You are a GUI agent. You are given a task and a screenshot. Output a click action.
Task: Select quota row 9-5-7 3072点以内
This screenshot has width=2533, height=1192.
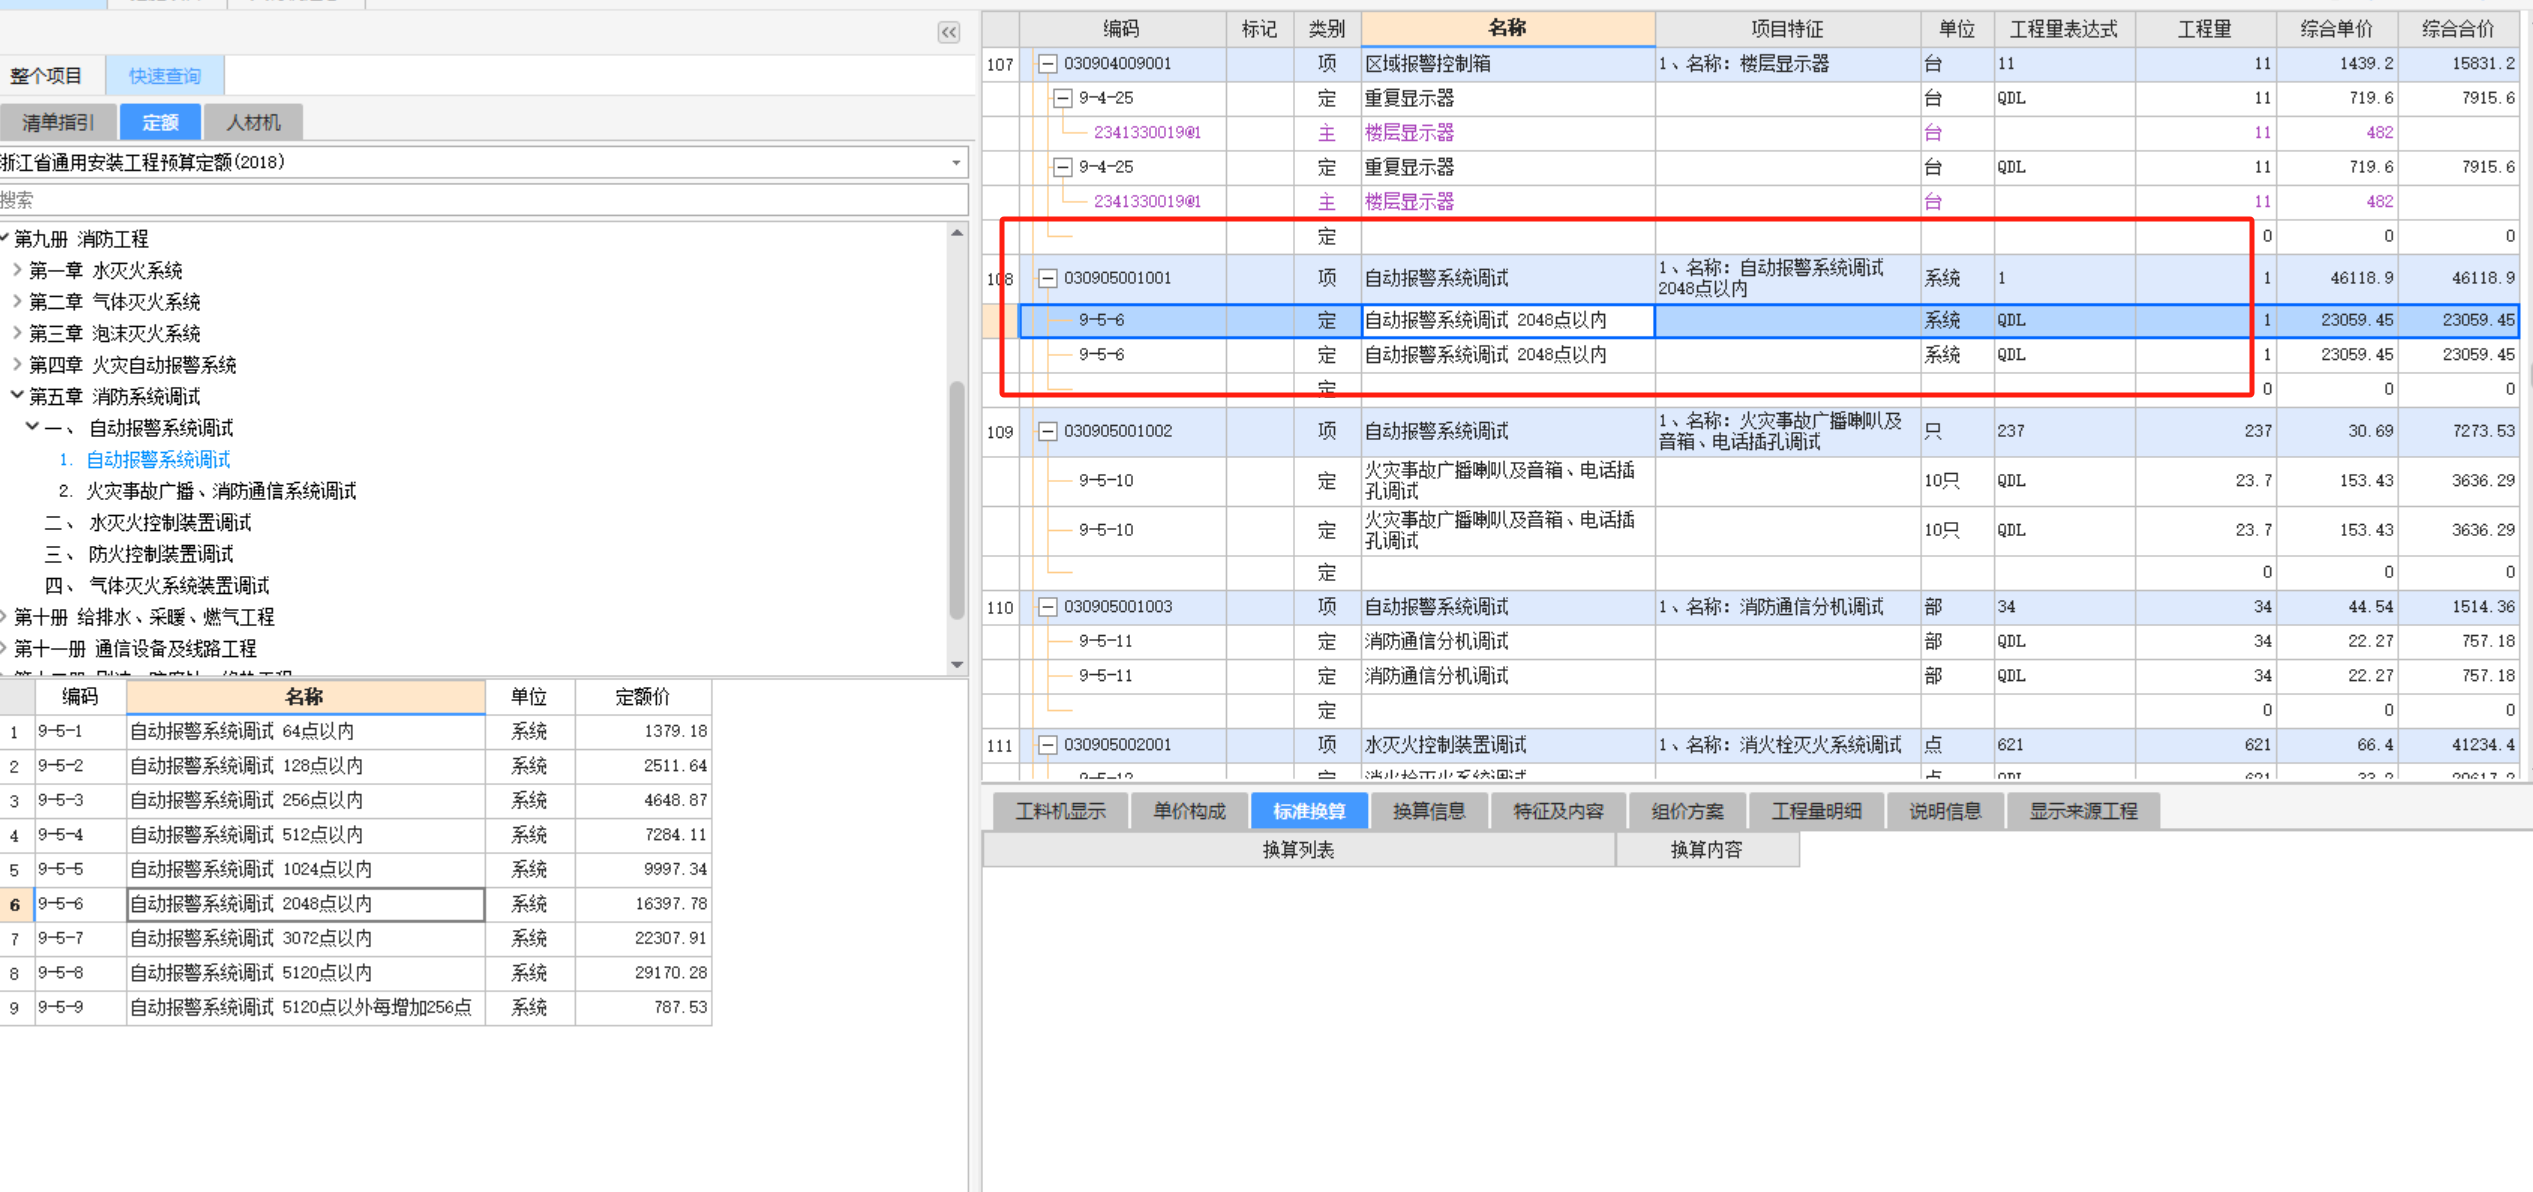pos(356,939)
